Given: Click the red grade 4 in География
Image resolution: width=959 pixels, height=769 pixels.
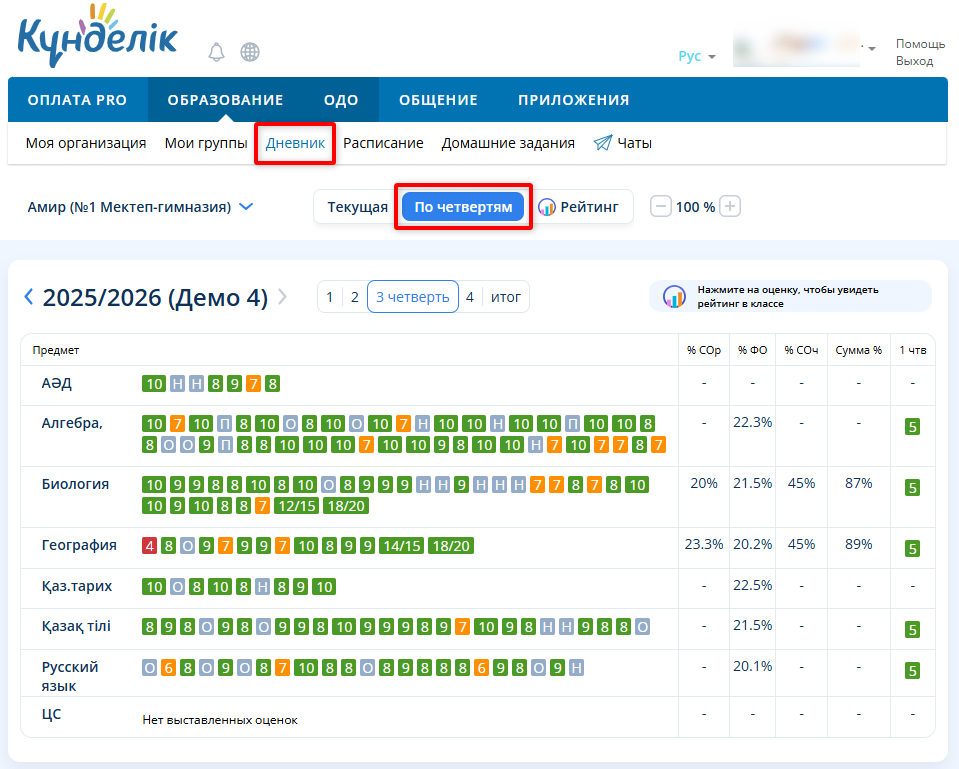Looking at the screenshot, I should tap(149, 546).
